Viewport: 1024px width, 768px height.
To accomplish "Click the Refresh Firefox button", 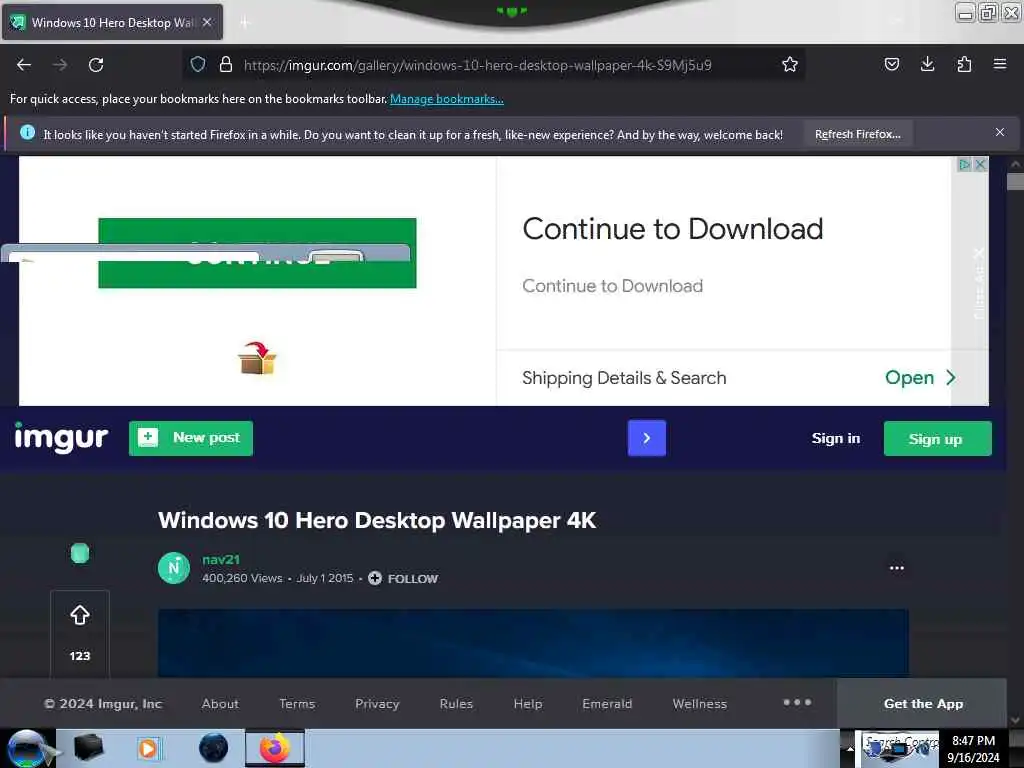I will 857,135.
